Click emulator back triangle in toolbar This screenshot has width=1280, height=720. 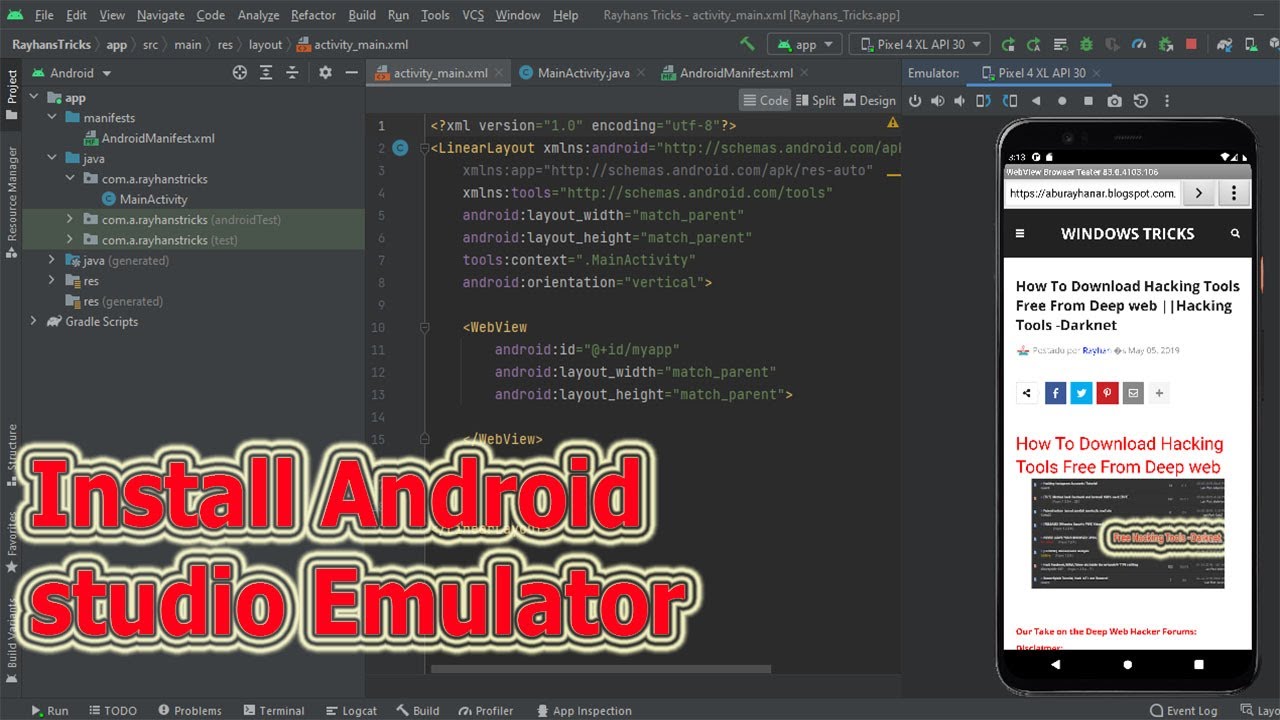1036,101
